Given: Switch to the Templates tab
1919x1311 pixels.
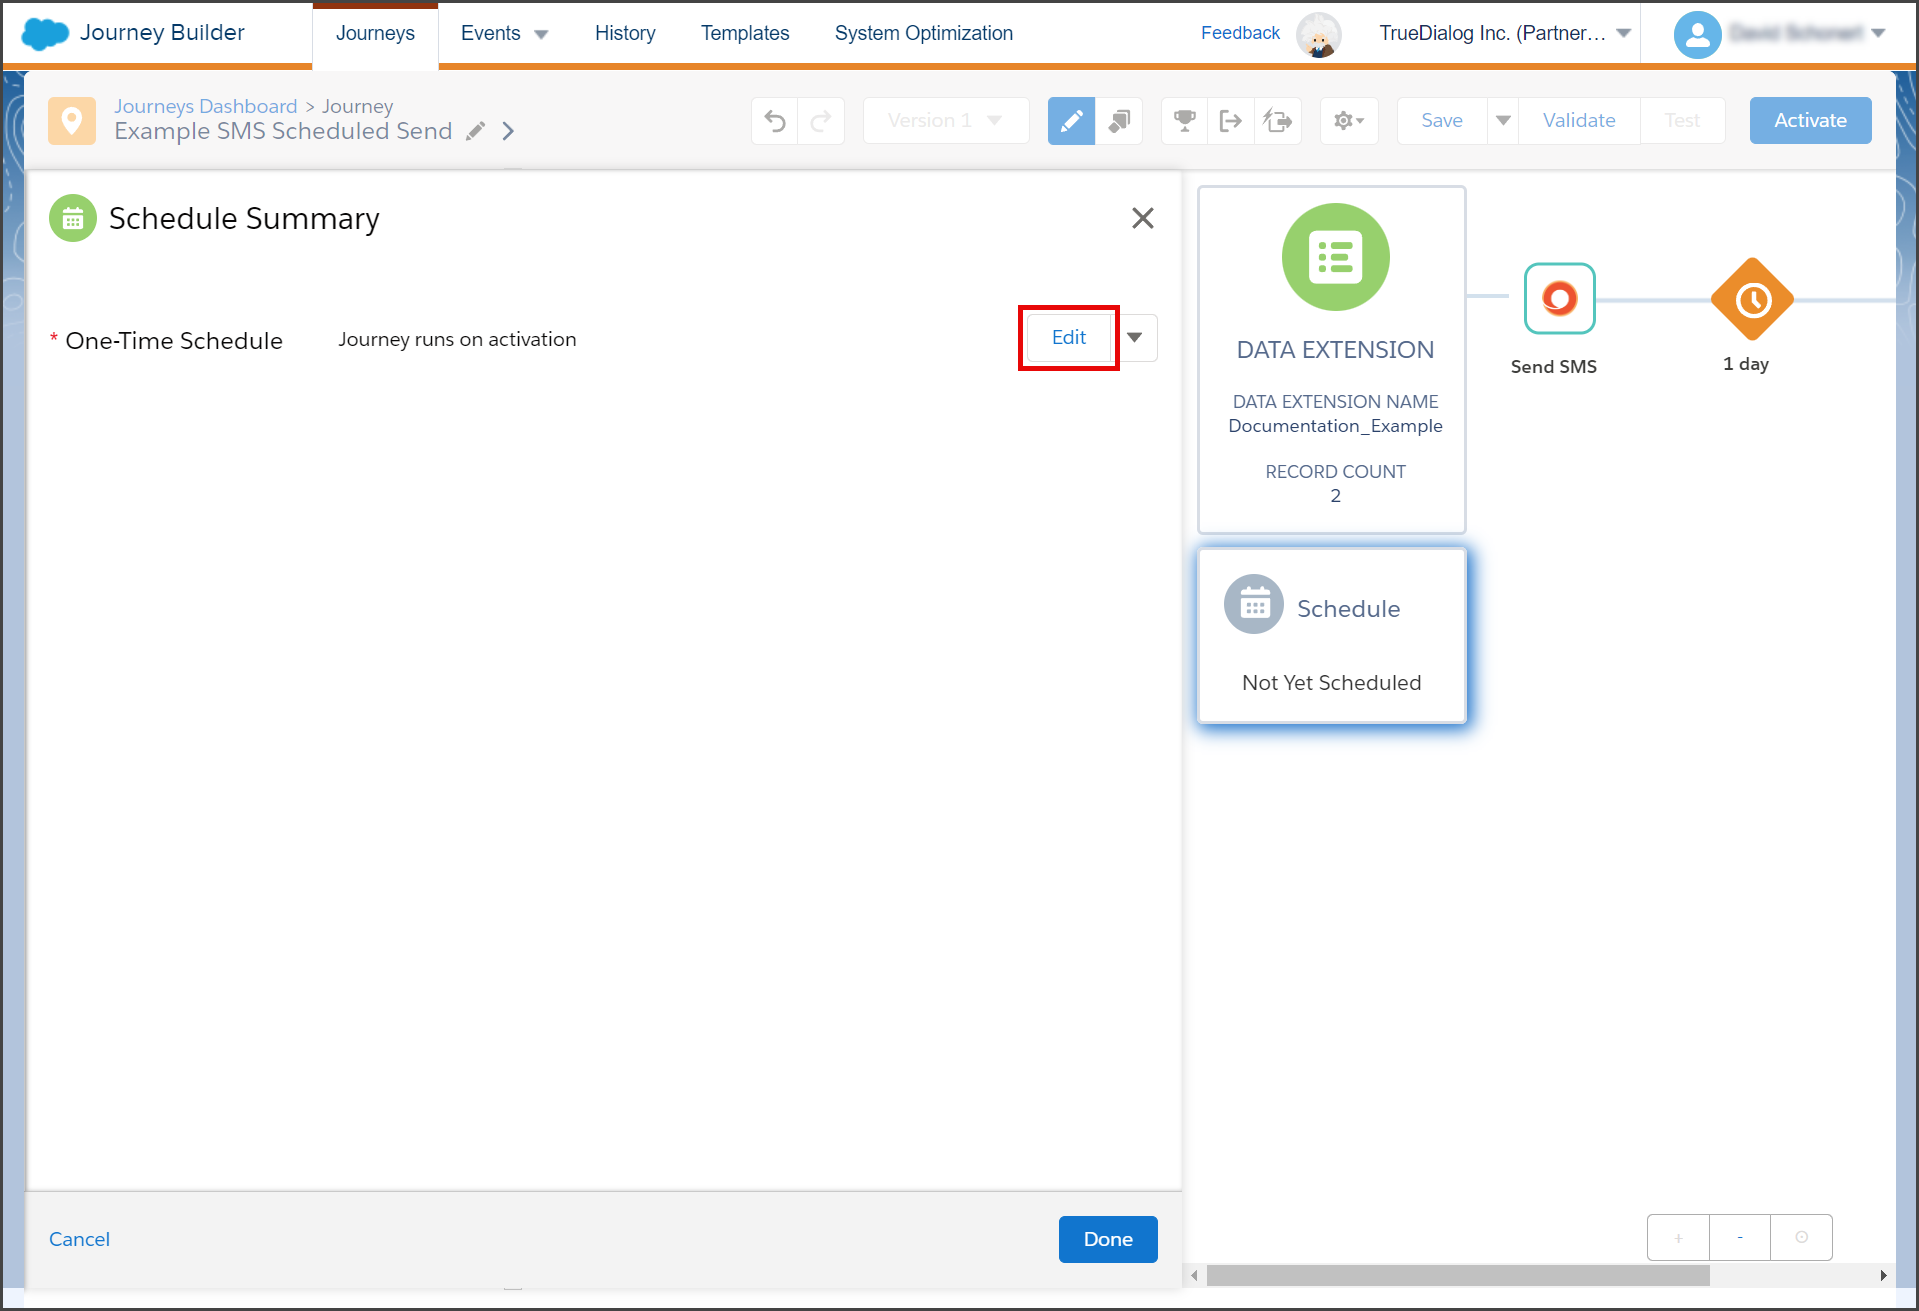Looking at the screenshot, I should pyautogui.click(x=745, y=33).
